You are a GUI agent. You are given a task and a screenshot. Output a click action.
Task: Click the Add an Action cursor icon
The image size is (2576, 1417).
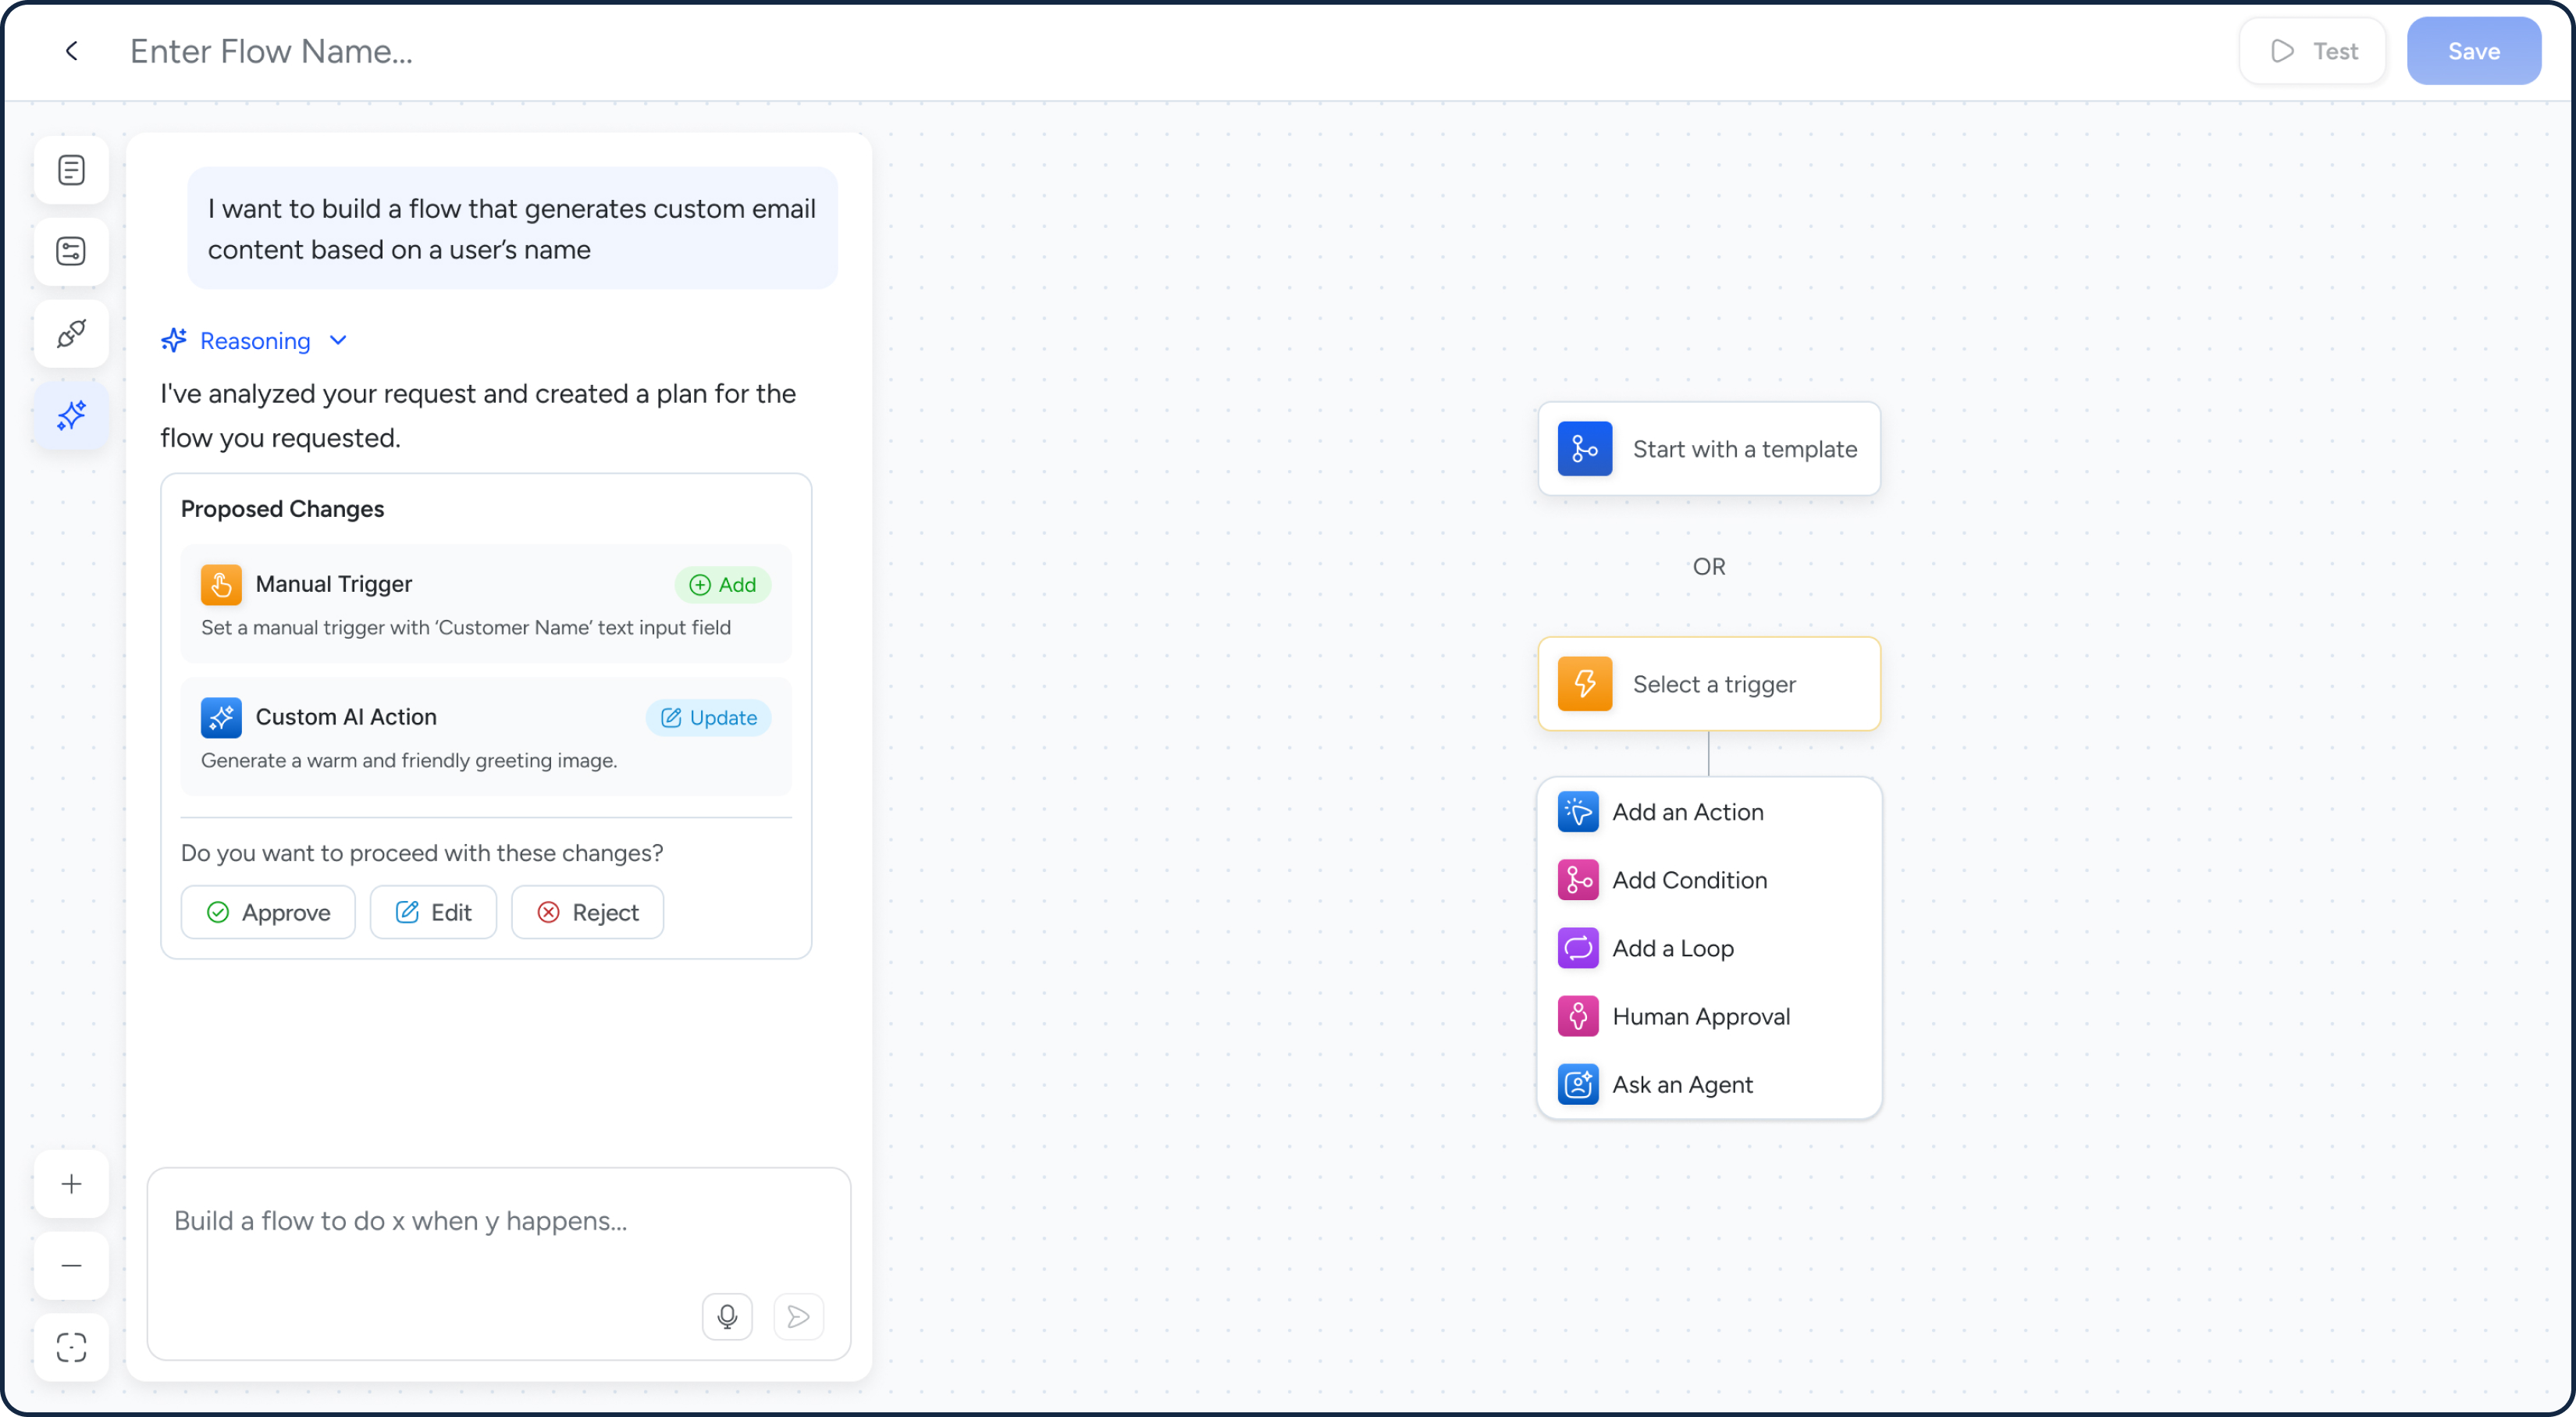click(x=1578, y=812)
